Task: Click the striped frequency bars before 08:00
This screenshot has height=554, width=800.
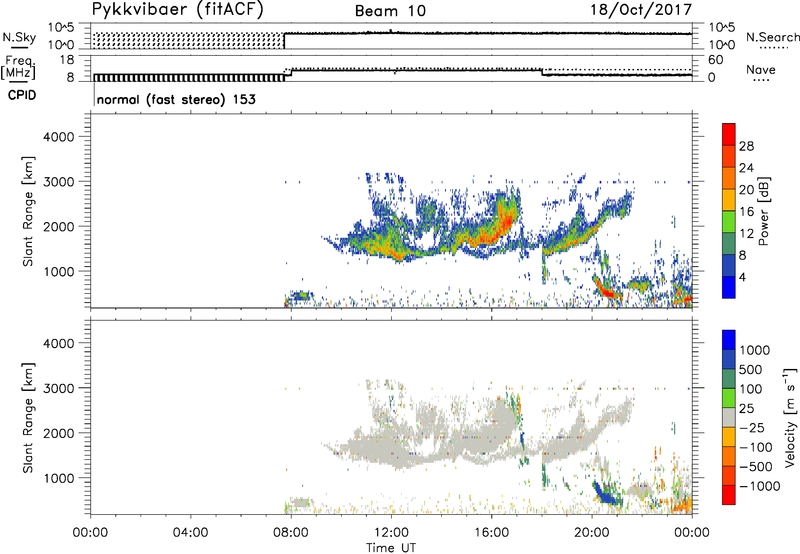Action: [x=188, y=78]
